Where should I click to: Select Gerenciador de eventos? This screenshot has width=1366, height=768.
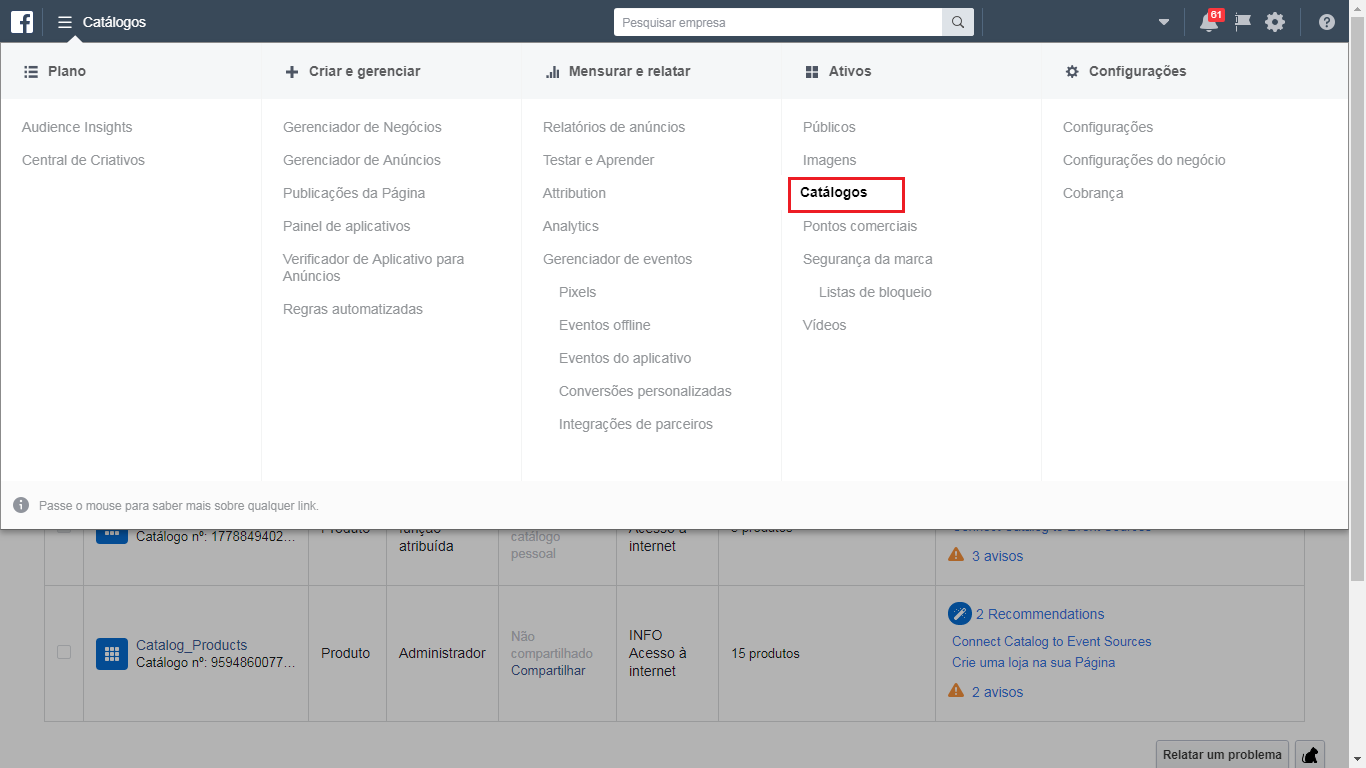coord(617,259)
